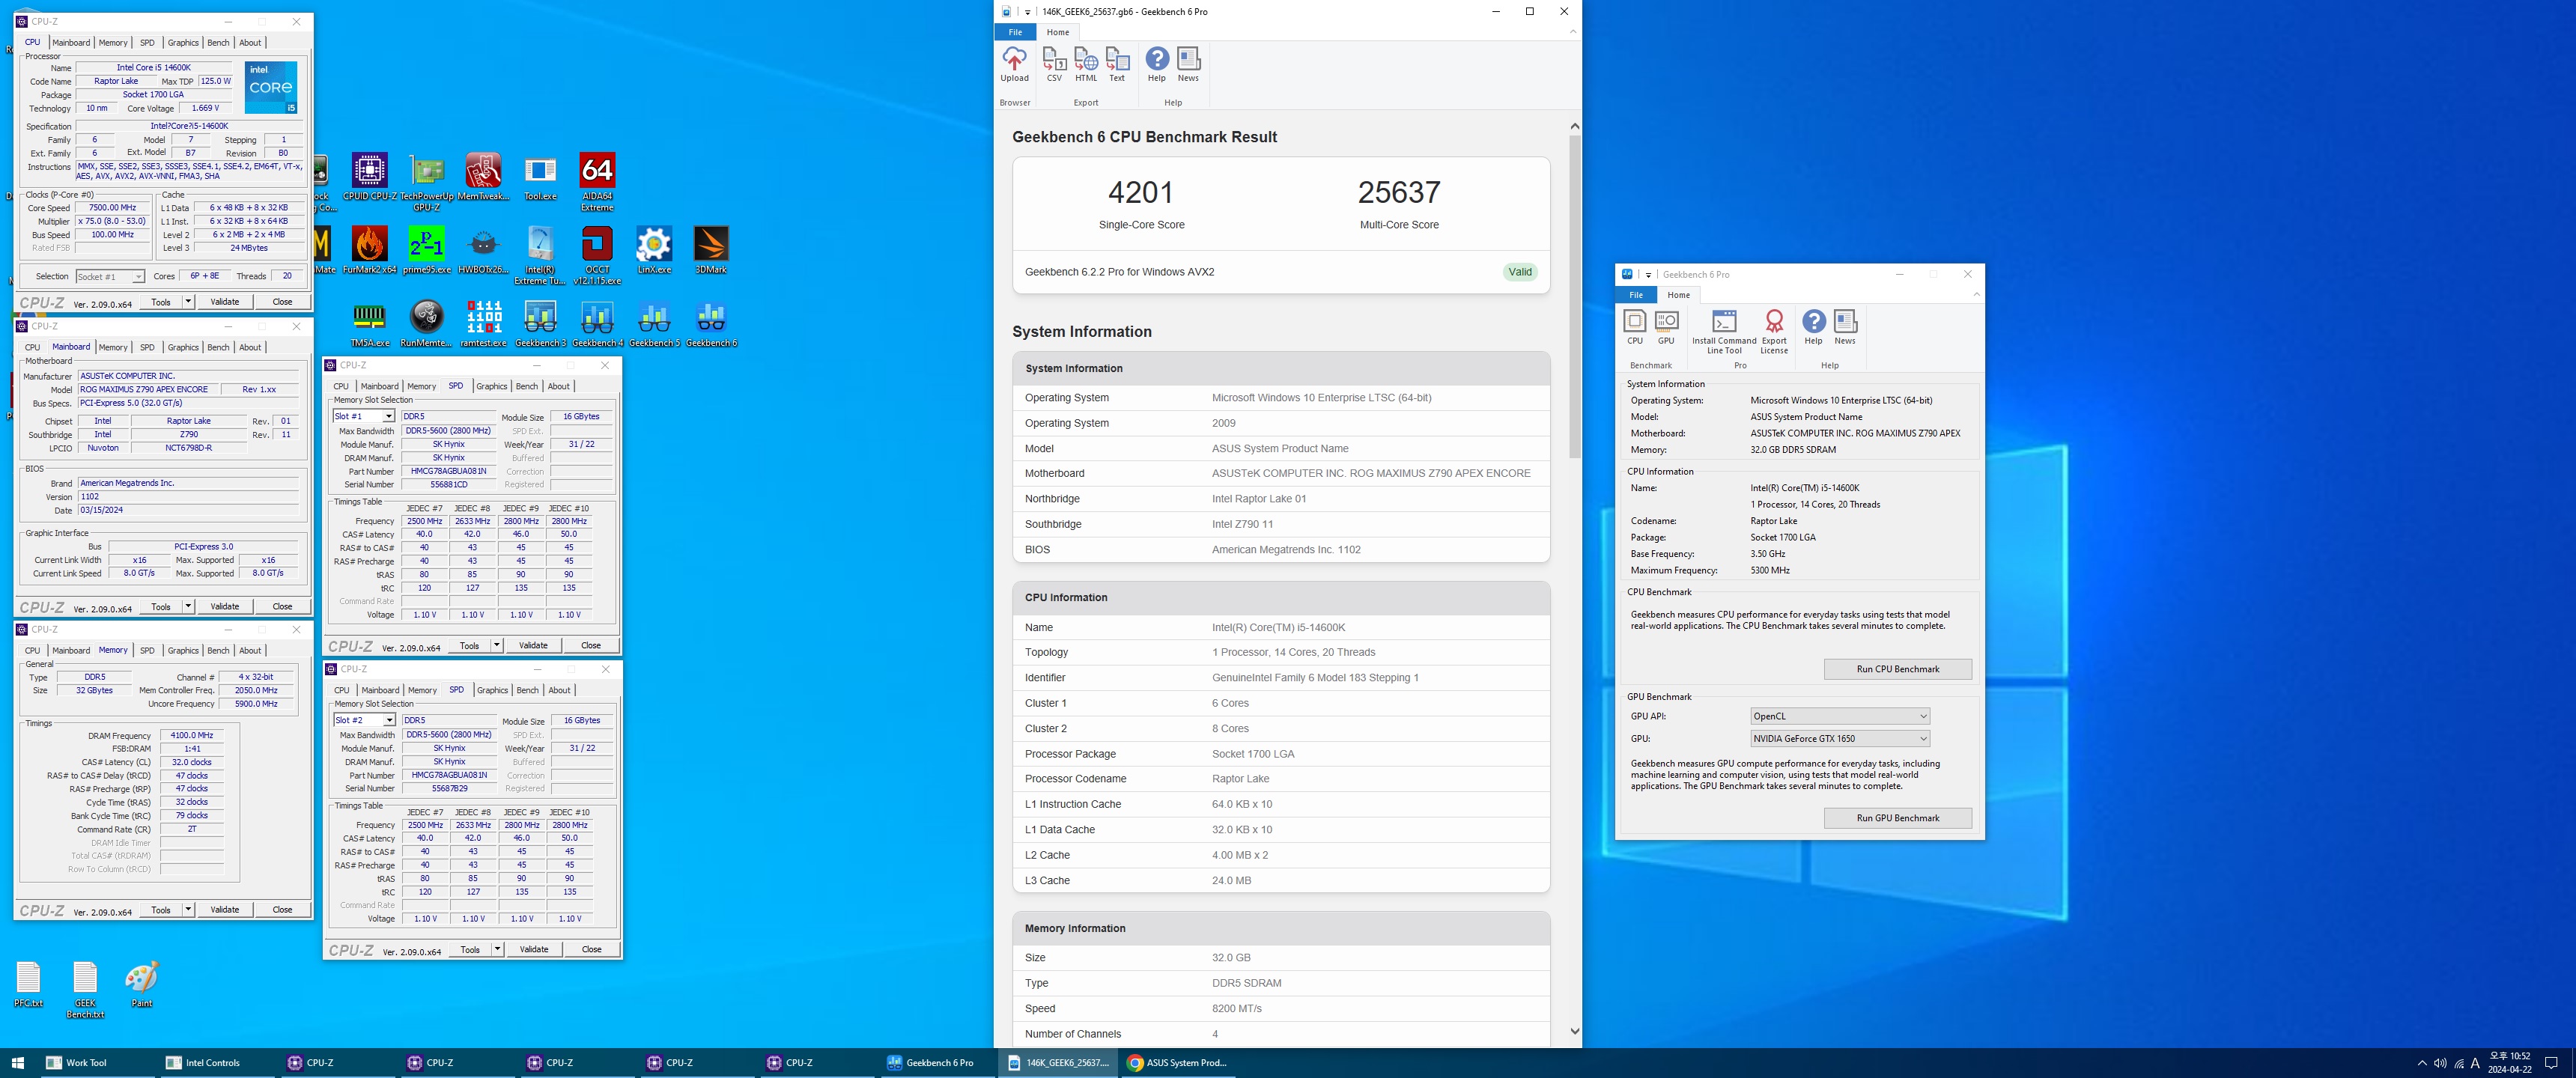
Task: Click the result window scroll-down arrow
Action: point(1575,1031)
